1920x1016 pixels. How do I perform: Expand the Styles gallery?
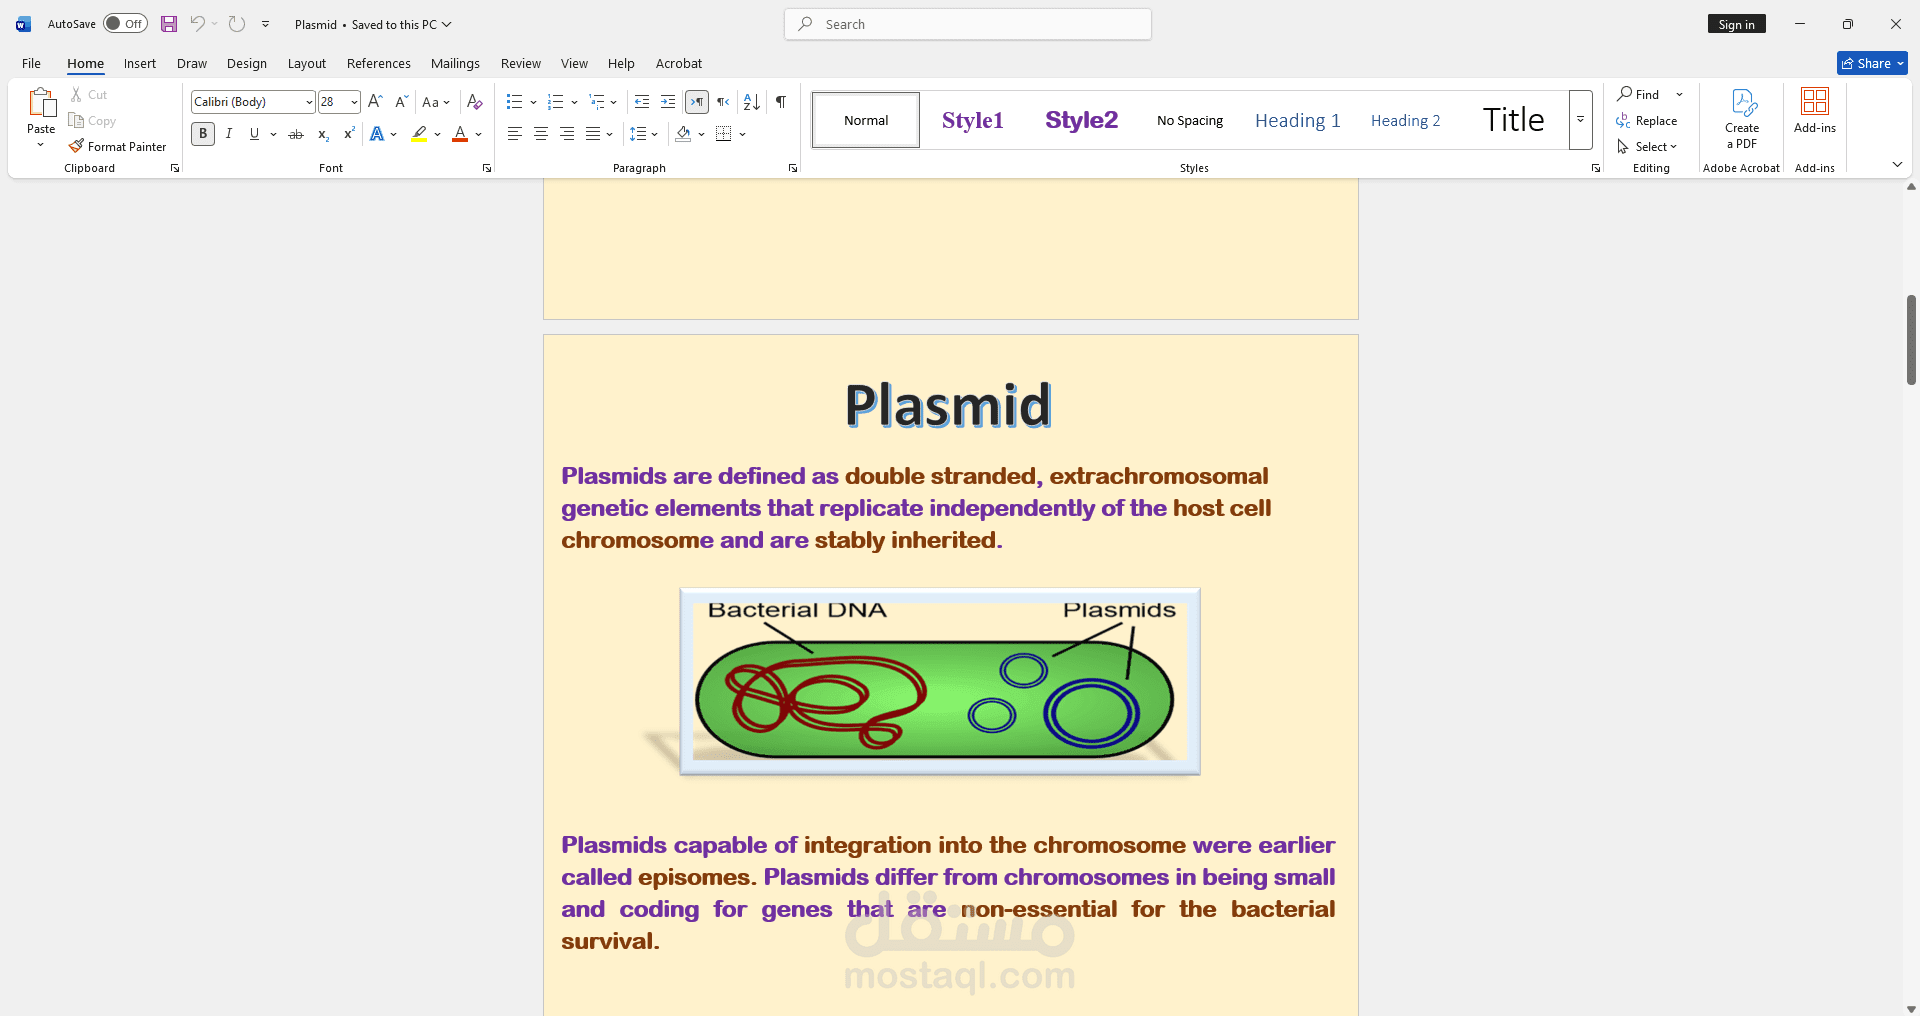tap(1580, 120)
